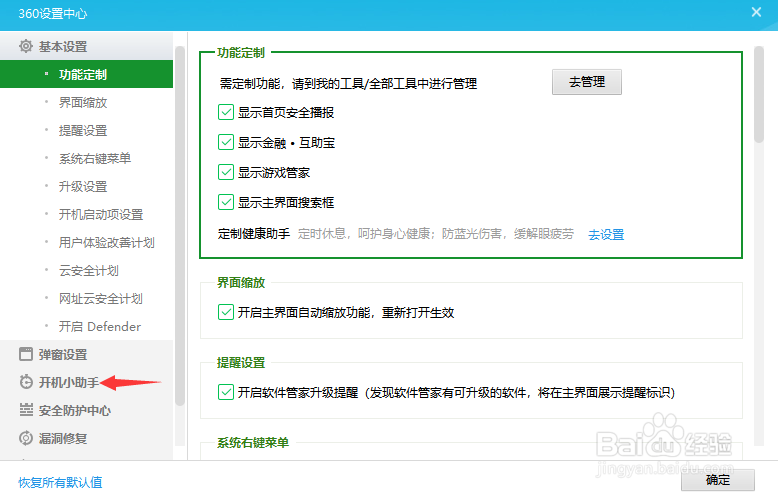Click the 去设置 link for 健康助手
Screen dimensions: 778x496
[x=606, y=234]
